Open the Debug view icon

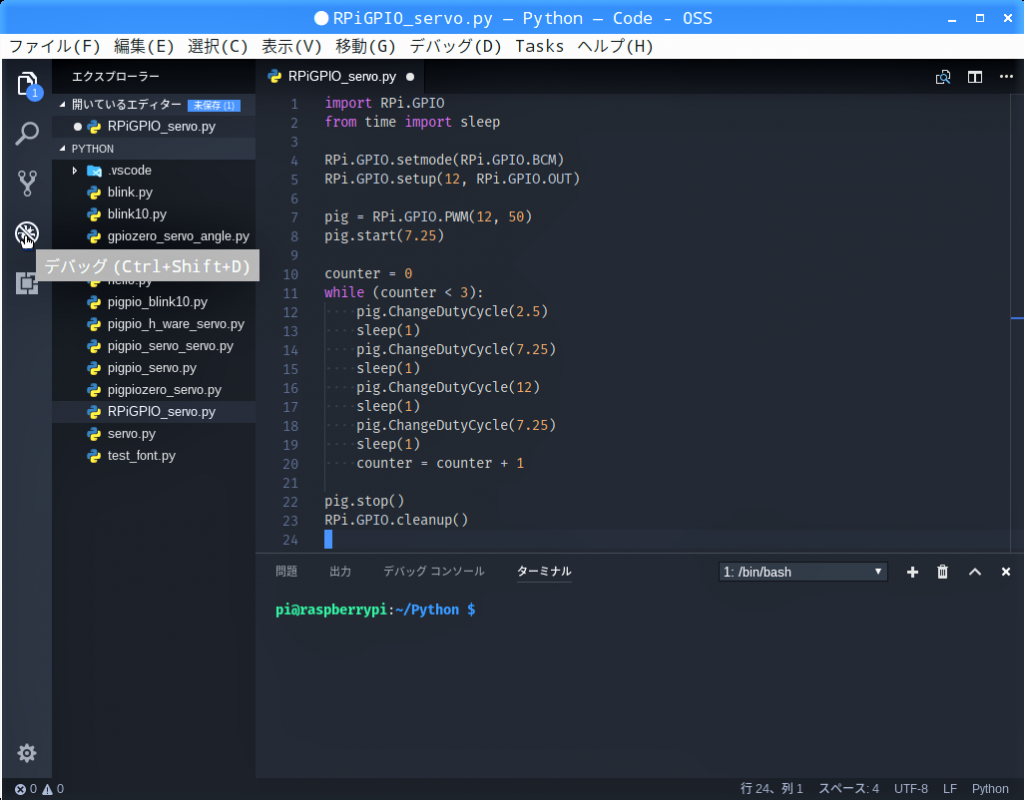pyautogui.click(x=27, y=234)
